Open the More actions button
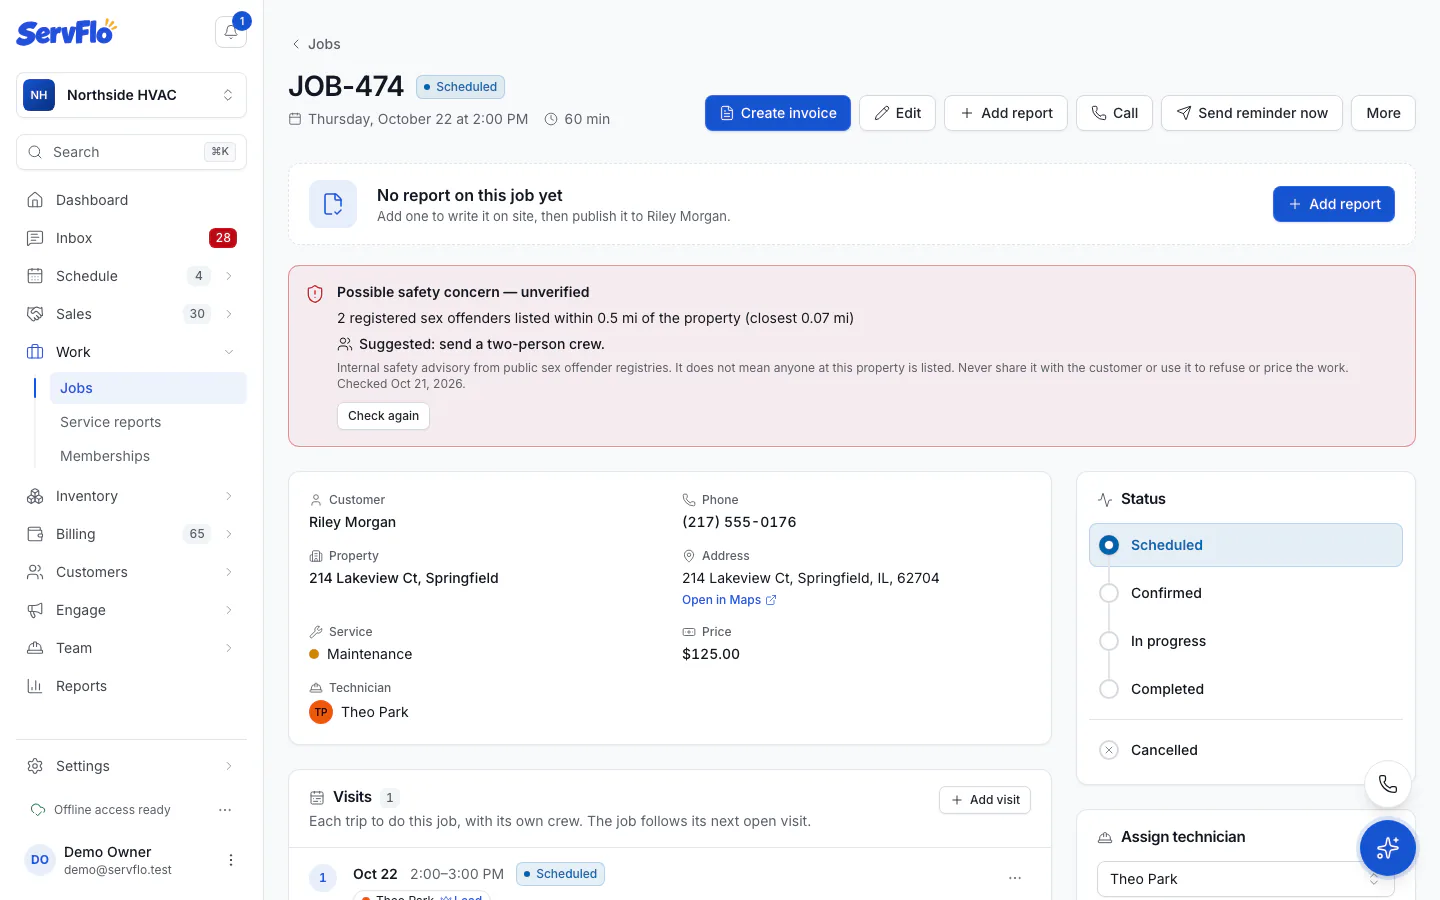1440x900 pixels. tap(1383, 113)
